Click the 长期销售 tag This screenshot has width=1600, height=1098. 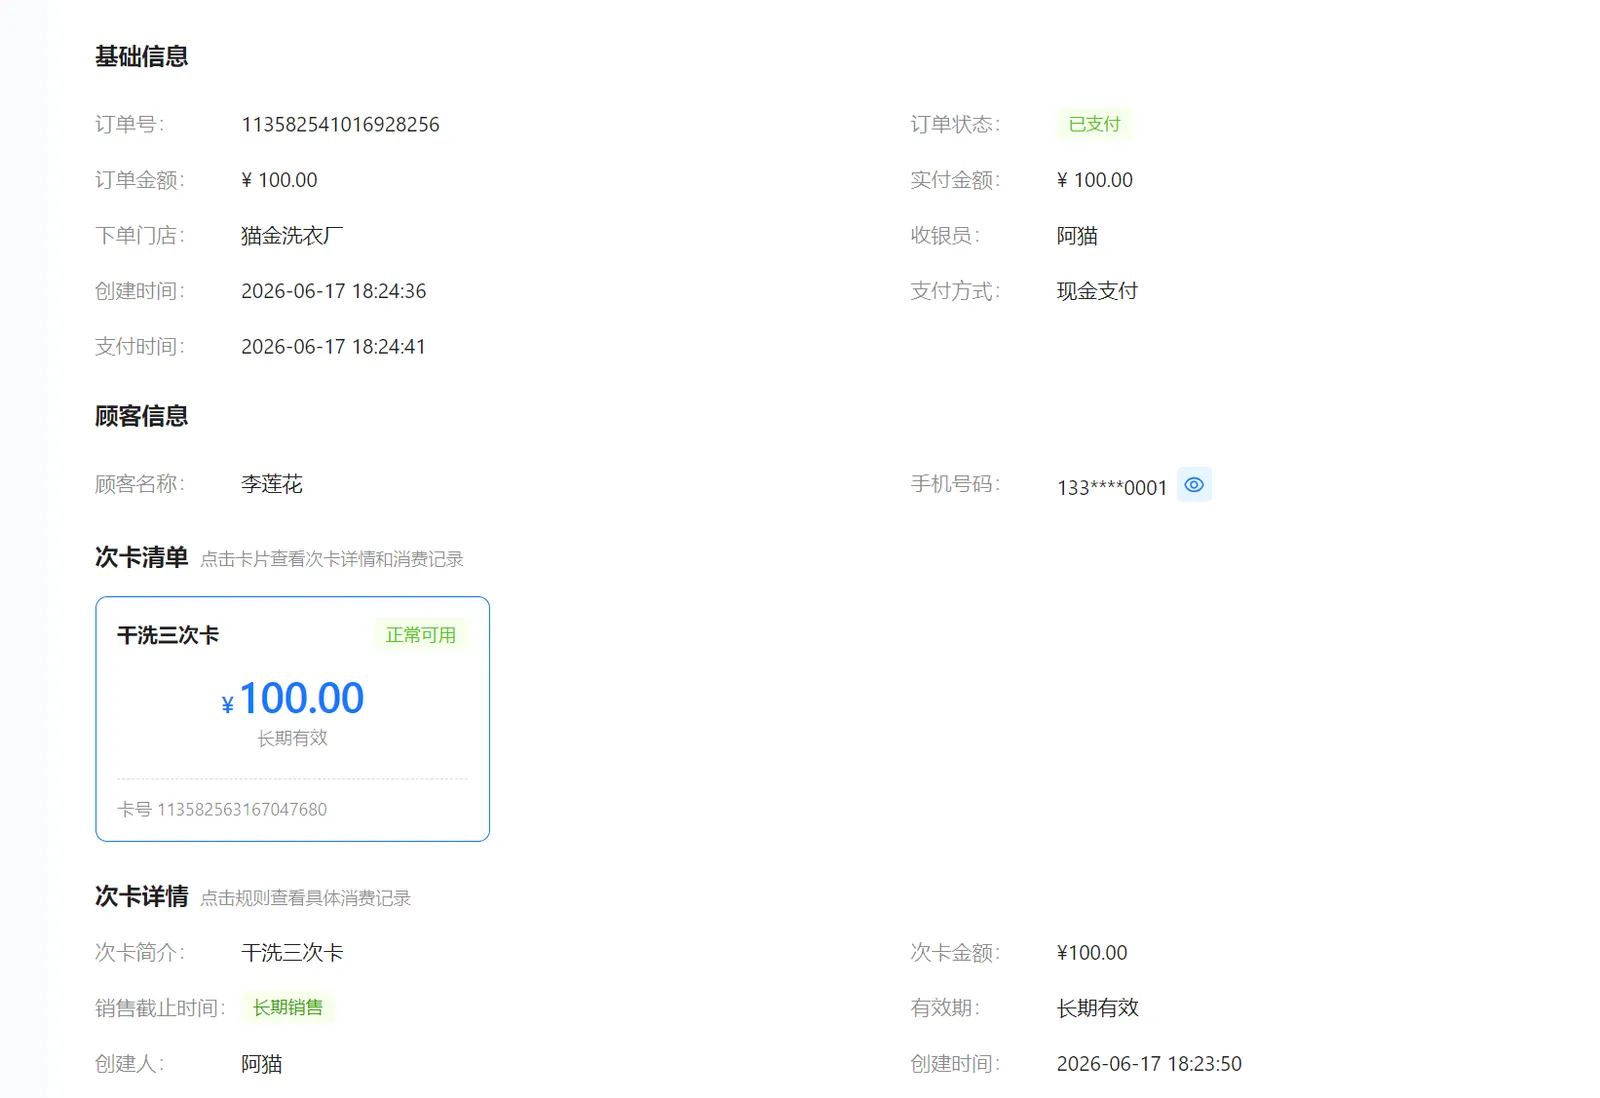point(288,1008)
